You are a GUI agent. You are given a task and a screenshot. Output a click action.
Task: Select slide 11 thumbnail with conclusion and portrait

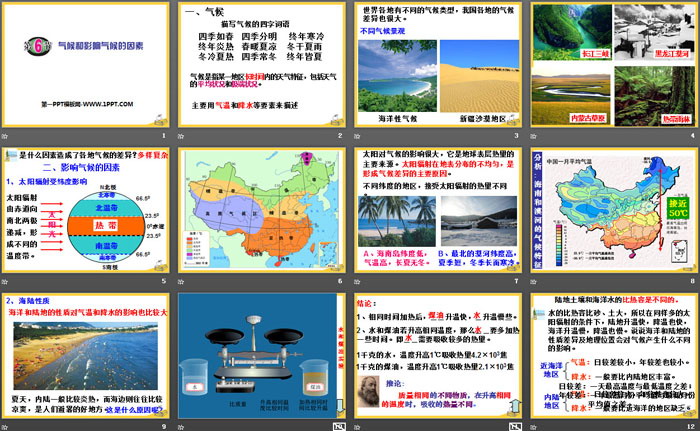[438, 356]
